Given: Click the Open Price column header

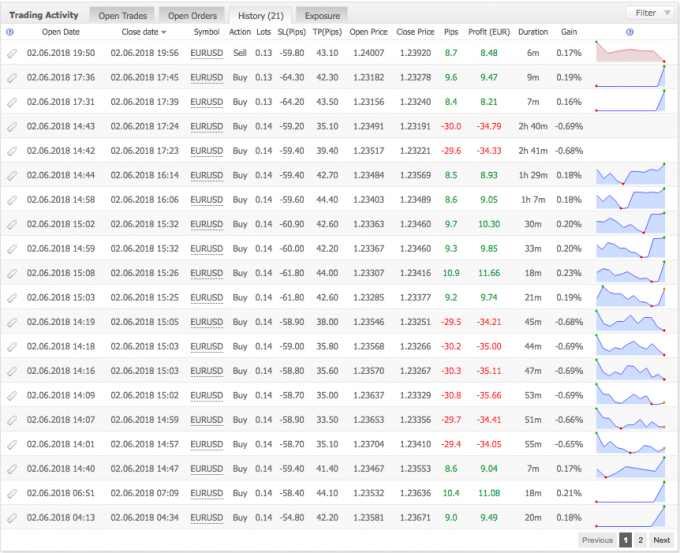Looking at the screenshot, I should click(x=369, y=32).
